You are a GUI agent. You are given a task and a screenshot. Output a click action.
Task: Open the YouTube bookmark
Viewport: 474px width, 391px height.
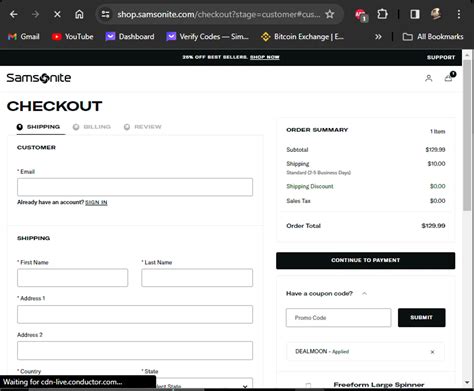[73, 37]
